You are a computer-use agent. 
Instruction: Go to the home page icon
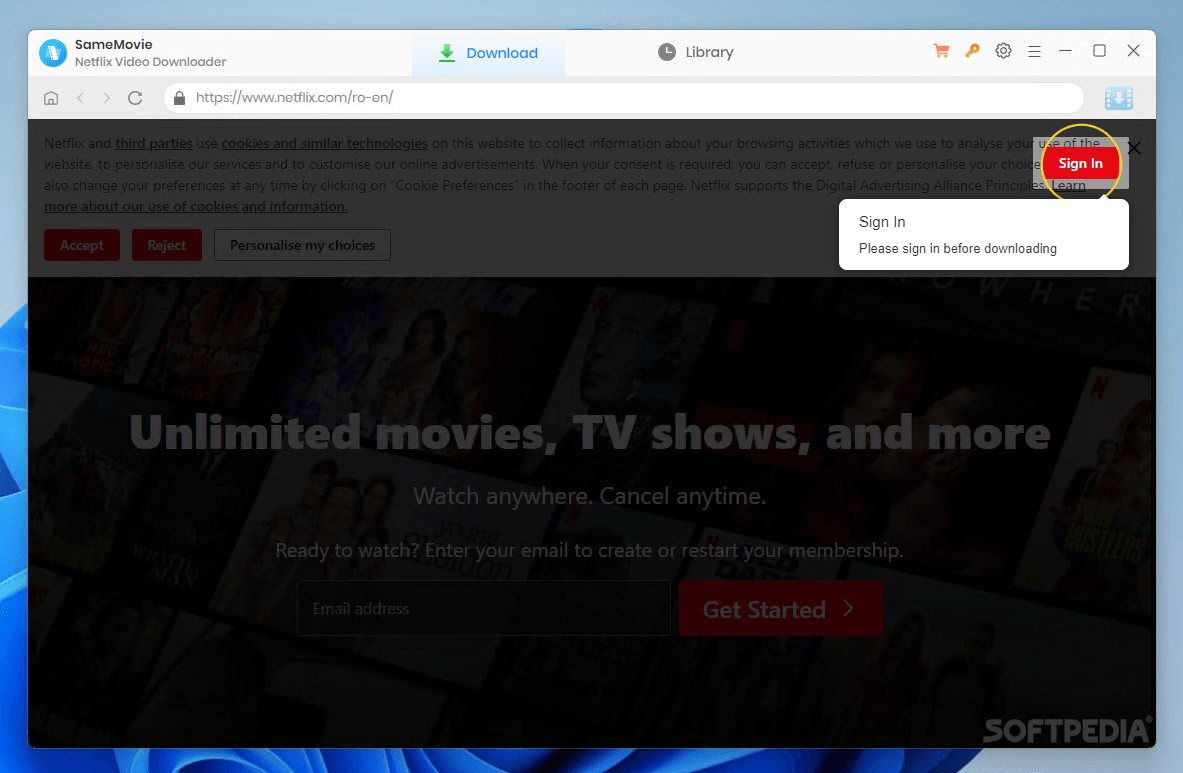(x=51, y=98)
